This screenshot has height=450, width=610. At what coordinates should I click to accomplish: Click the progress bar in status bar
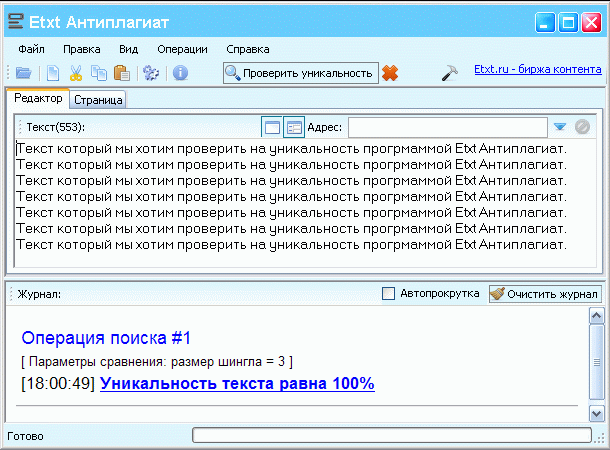coord(392,435)
